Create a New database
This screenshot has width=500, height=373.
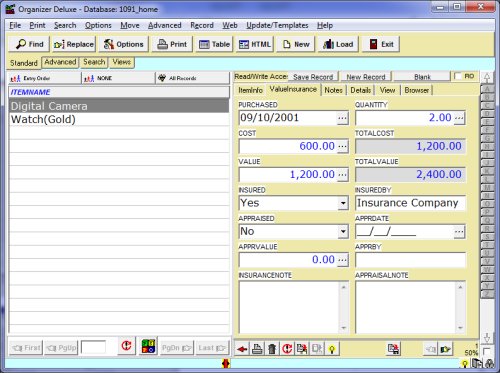pos(296,44)
